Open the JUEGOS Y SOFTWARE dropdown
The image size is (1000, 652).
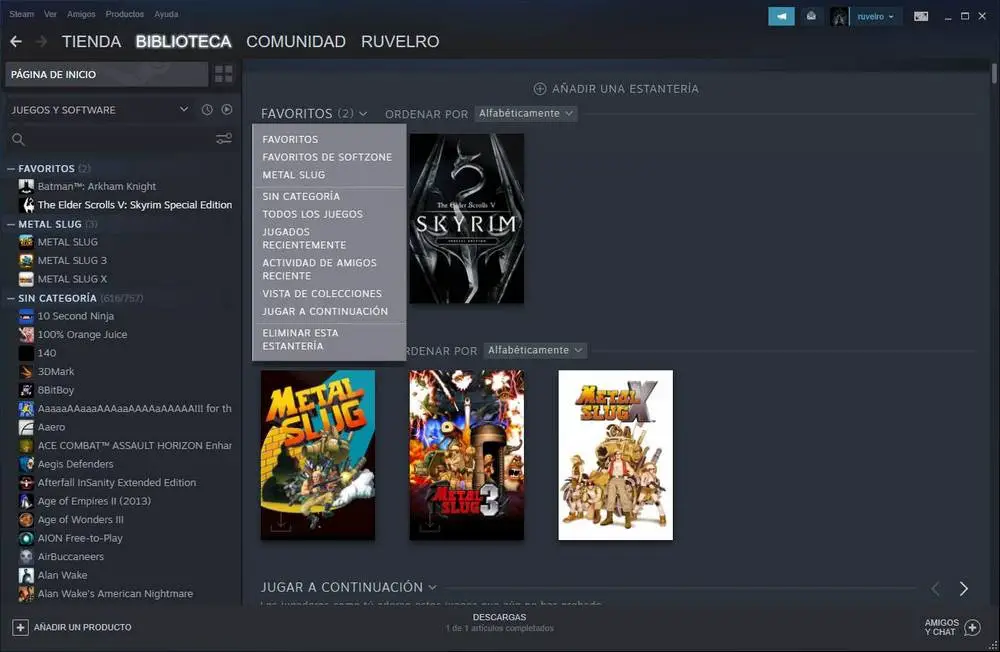click(99, 110)
